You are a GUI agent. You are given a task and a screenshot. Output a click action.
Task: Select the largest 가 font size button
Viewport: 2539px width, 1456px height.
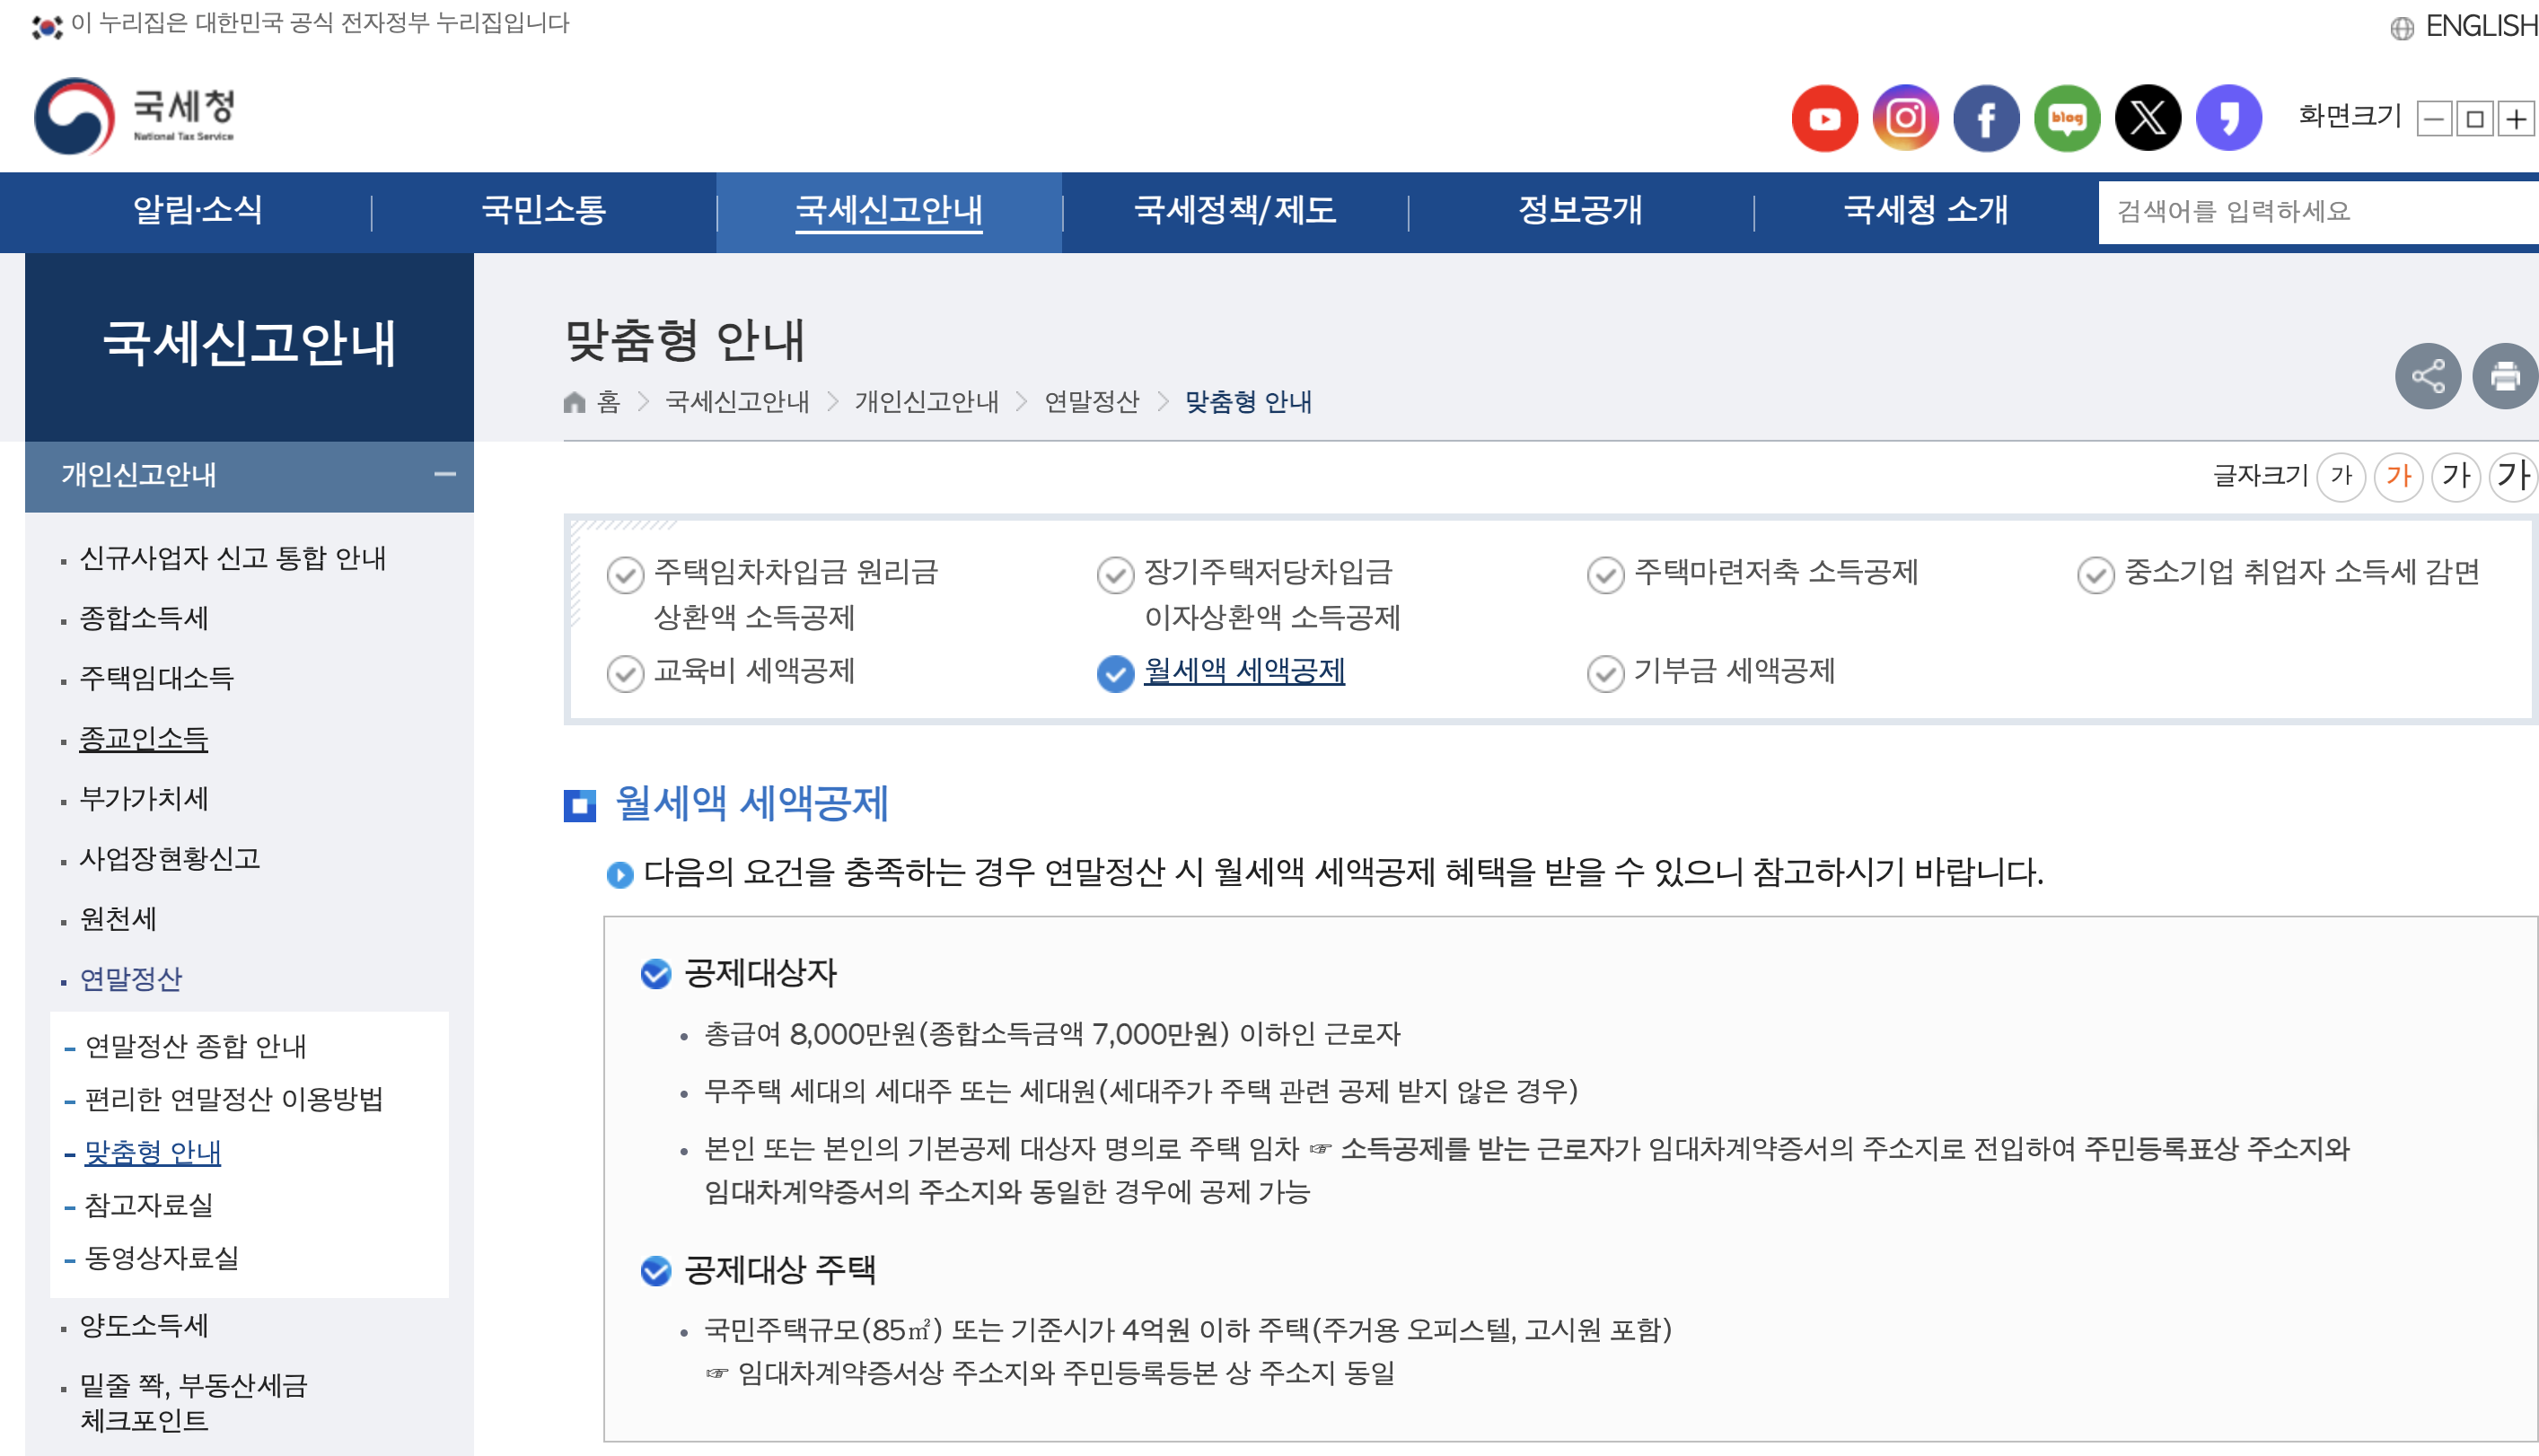(2514, 475)
